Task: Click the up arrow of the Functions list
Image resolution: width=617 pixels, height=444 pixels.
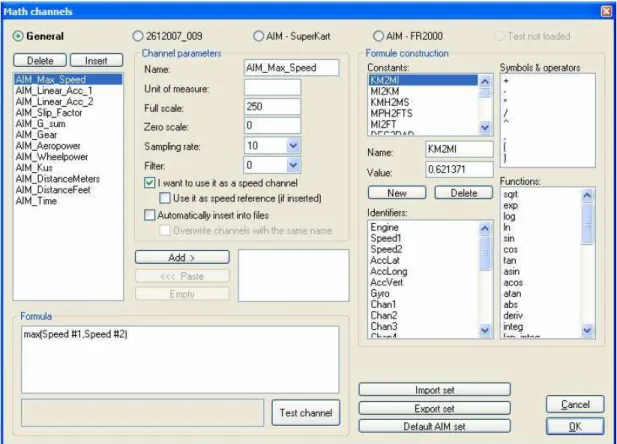Action: click(x=587, y=195)
